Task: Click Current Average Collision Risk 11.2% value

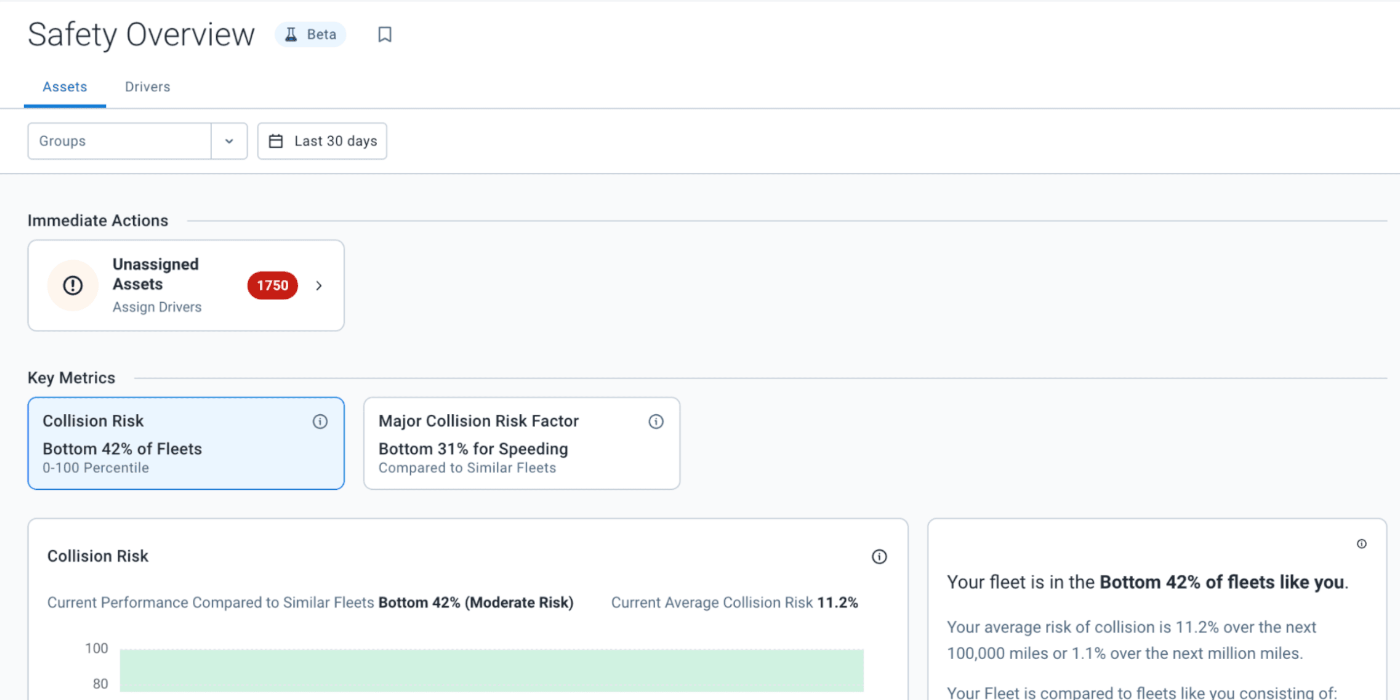Action: pos(837,603)
